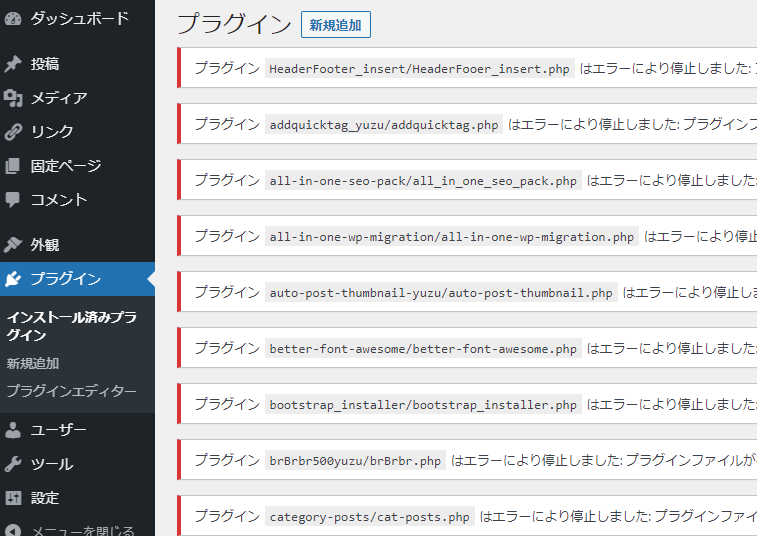This screenshot has height=536, width=757.
Task: Click the pushpin icon beside 投稿
Action: click(13, 64)
